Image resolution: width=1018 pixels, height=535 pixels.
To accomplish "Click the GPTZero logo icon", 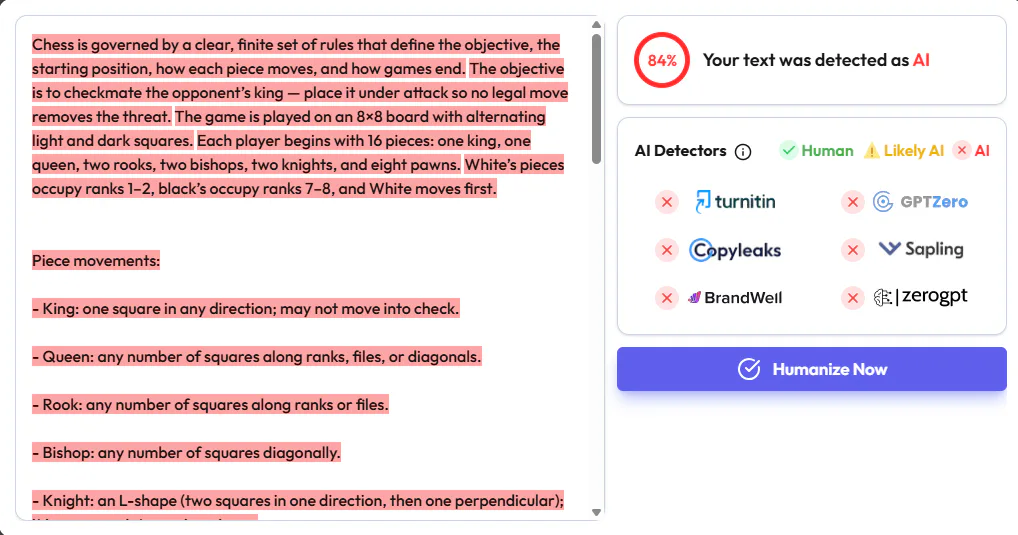I will pyautogui.click(x=883, y=202).
